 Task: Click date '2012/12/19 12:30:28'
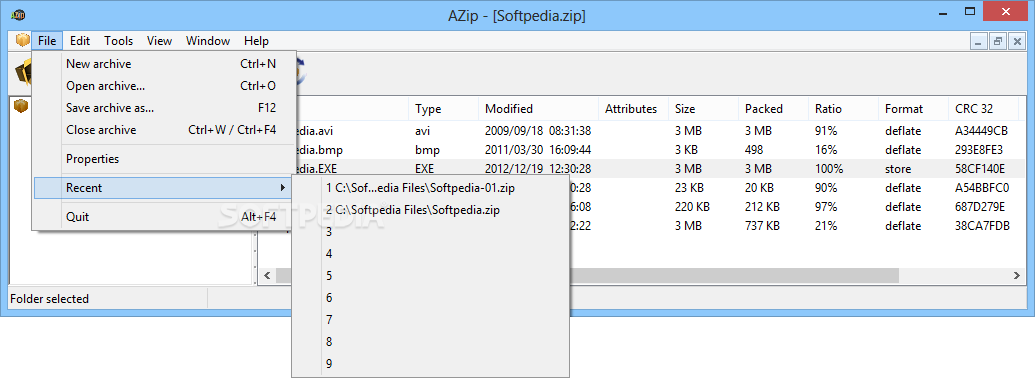click(537, 169)
